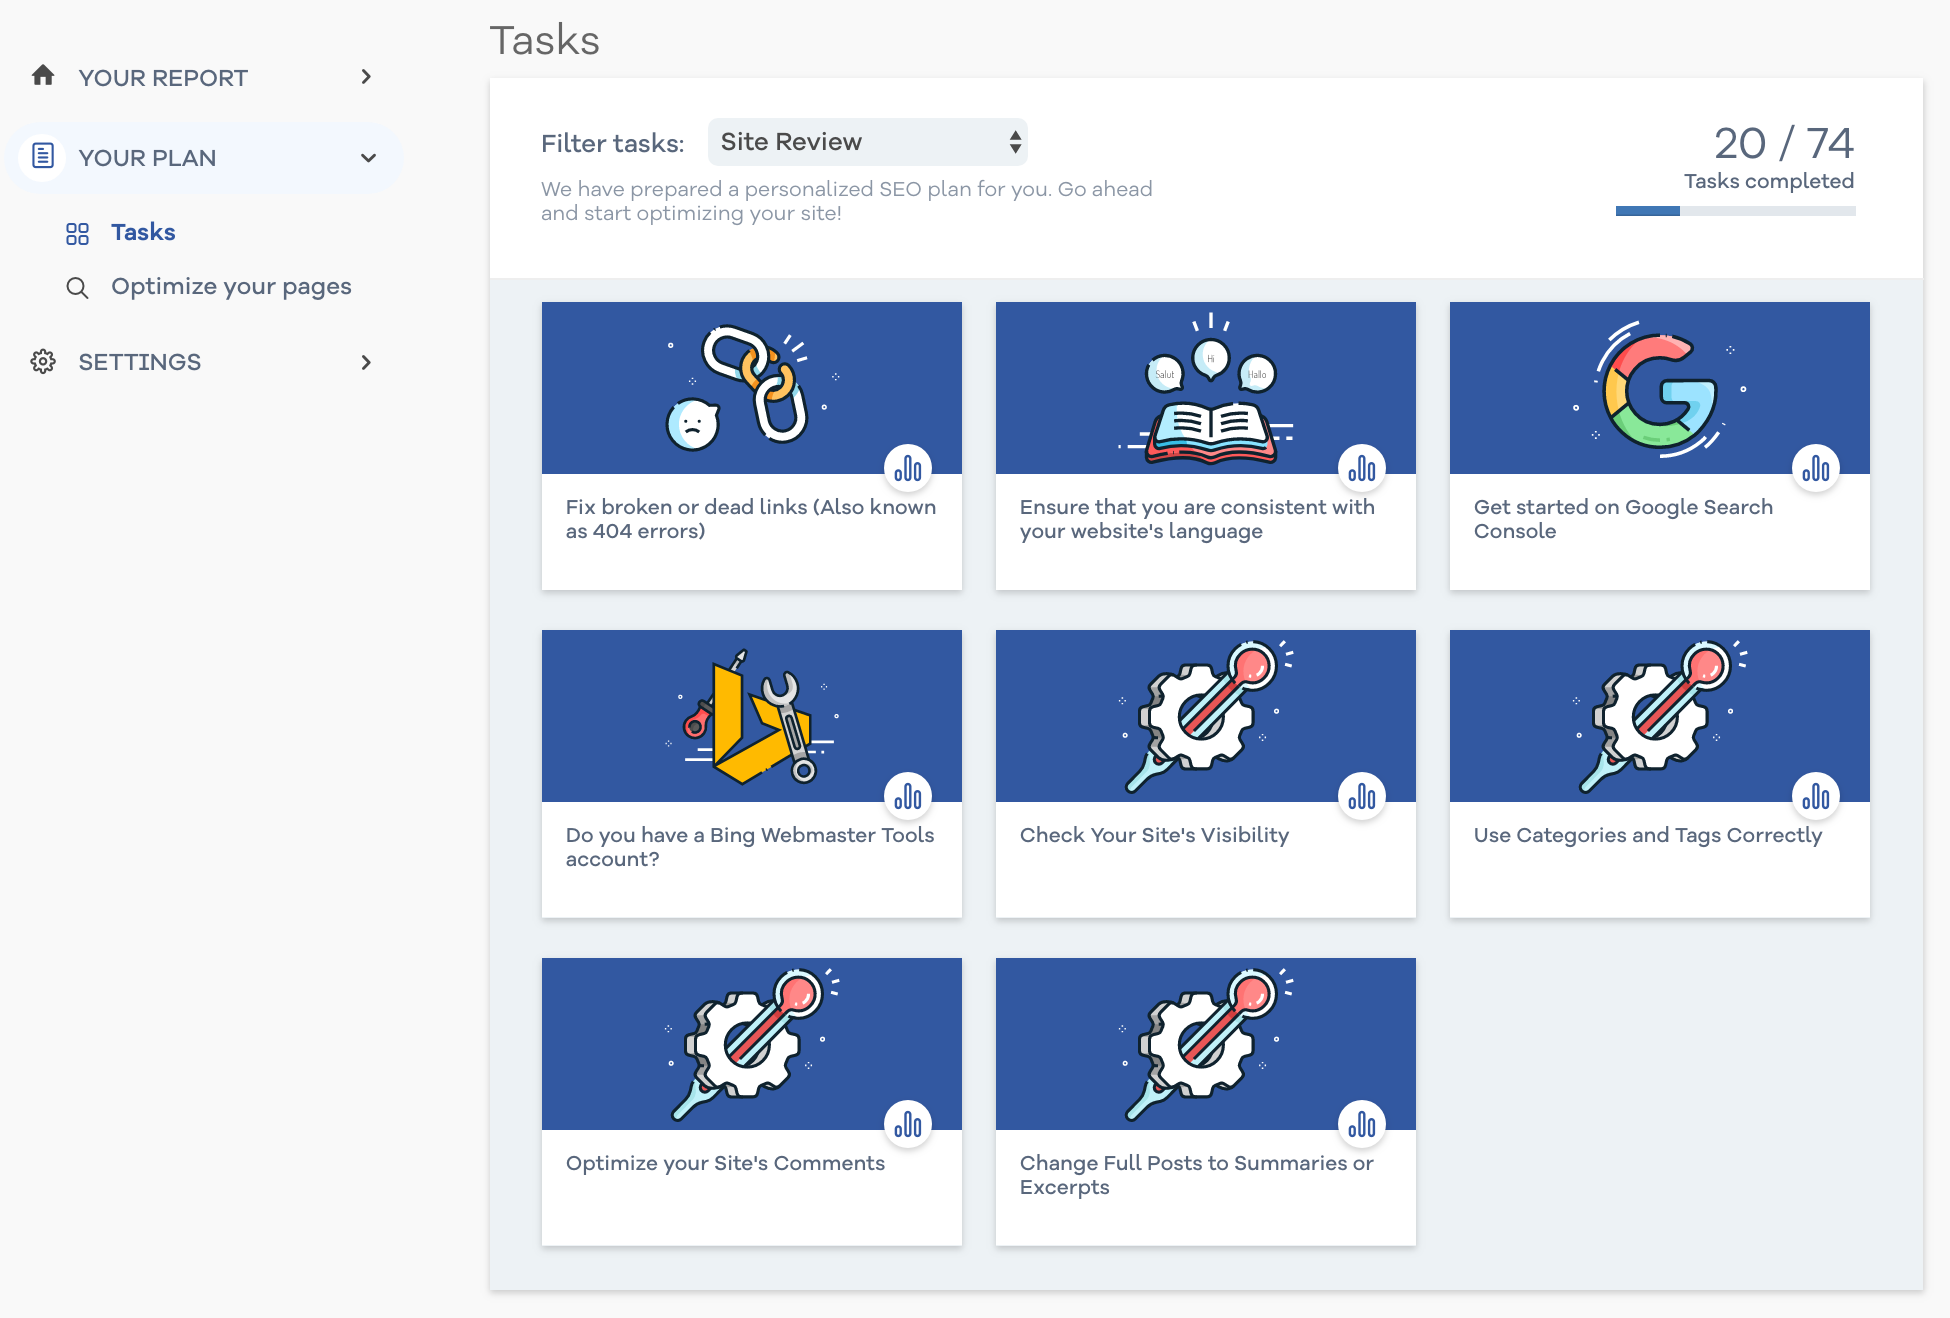The width and height of the screenshot is (1950, 1318).
Task: Open Use Categories and Tags Correctly task
Action: pos(1647,835)
